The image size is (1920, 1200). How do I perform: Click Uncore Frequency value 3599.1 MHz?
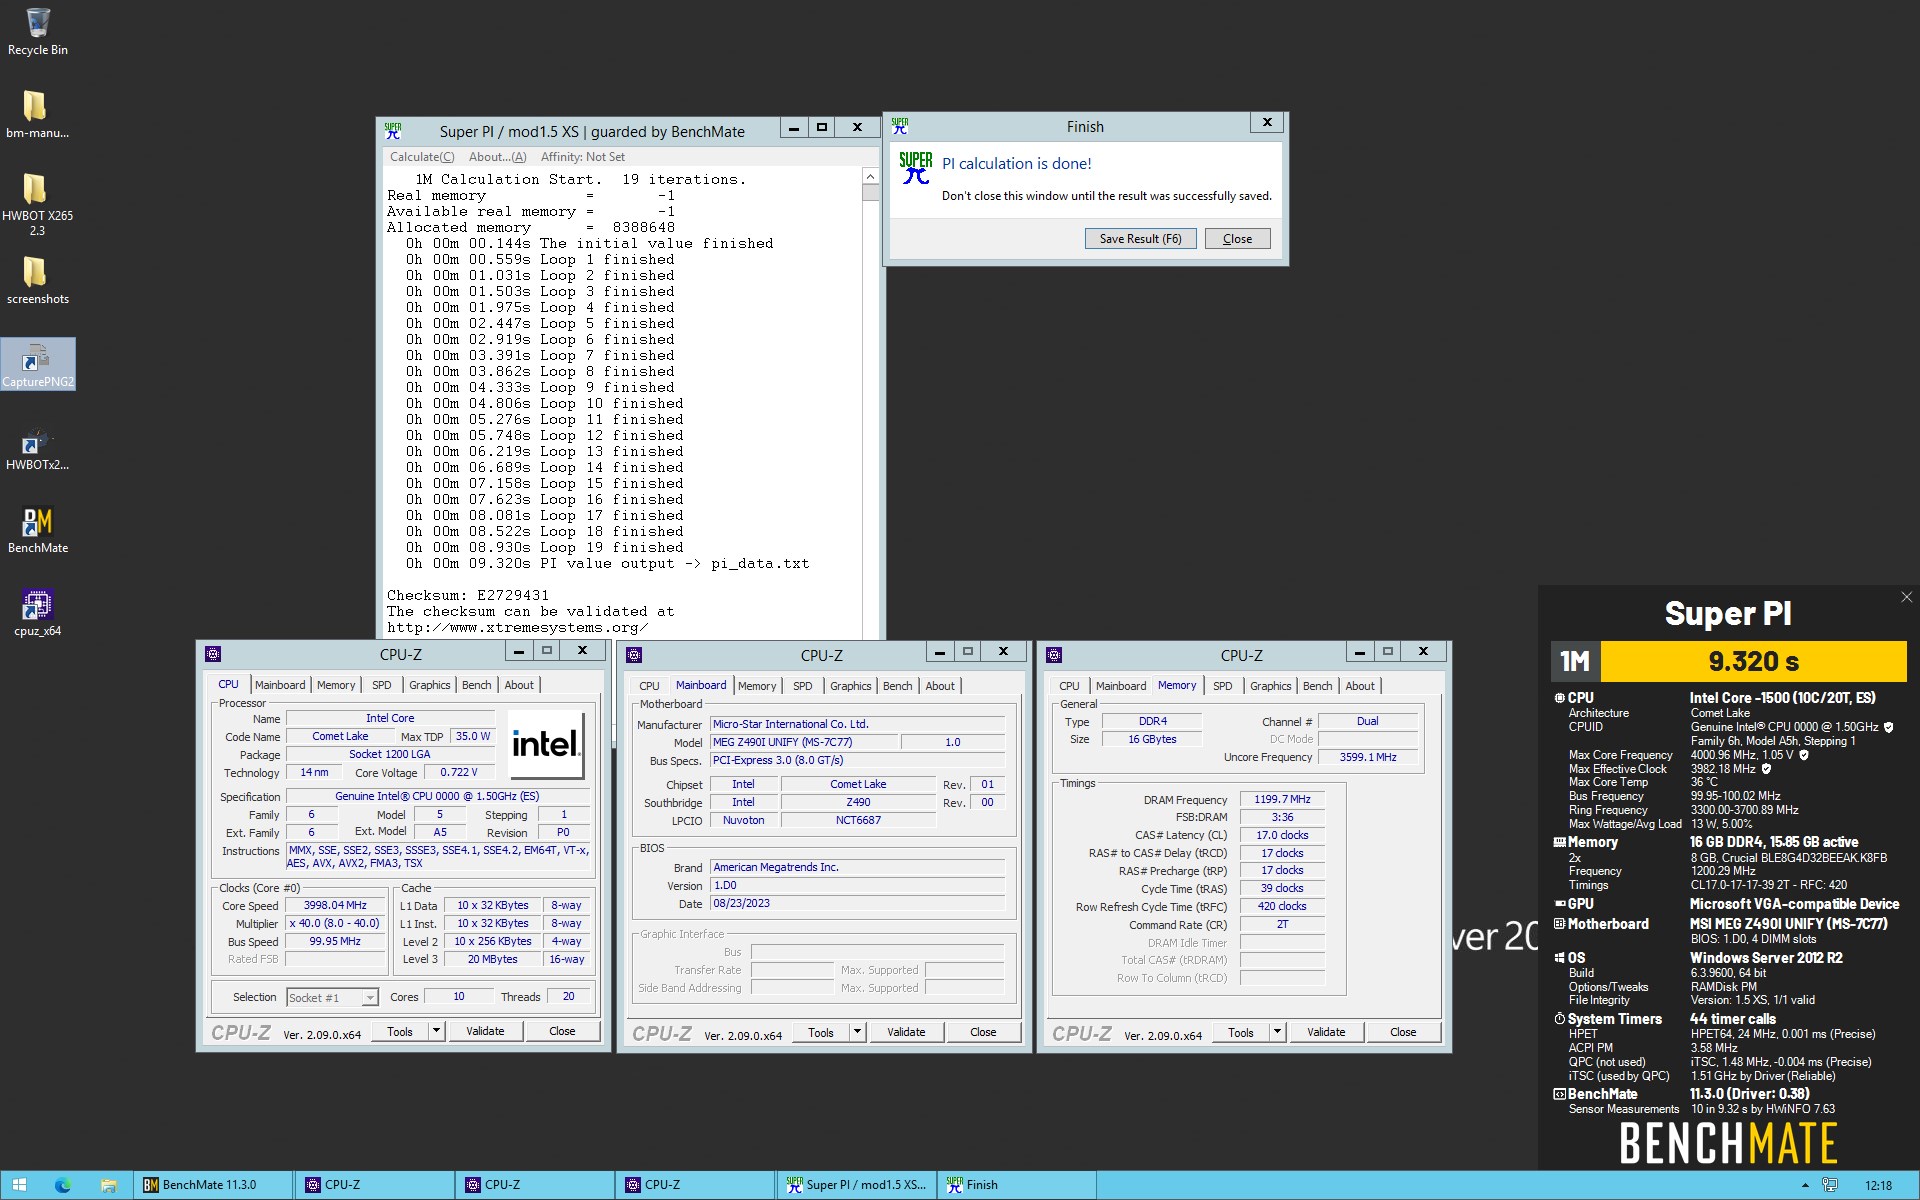point(1368,757)
